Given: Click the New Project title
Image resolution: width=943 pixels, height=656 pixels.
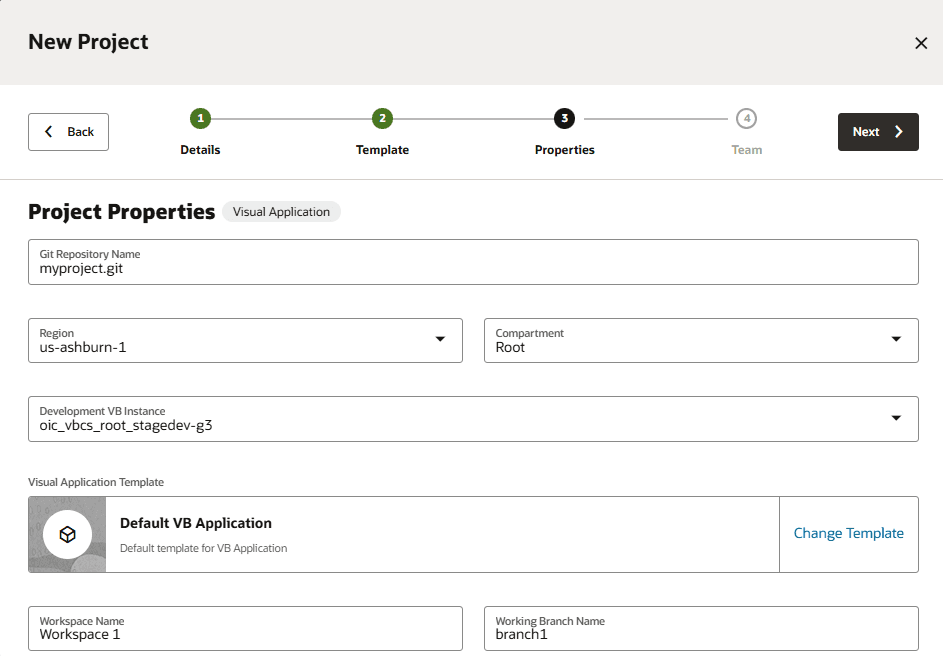Looking at the screenshot, I should tap(88, 42).
